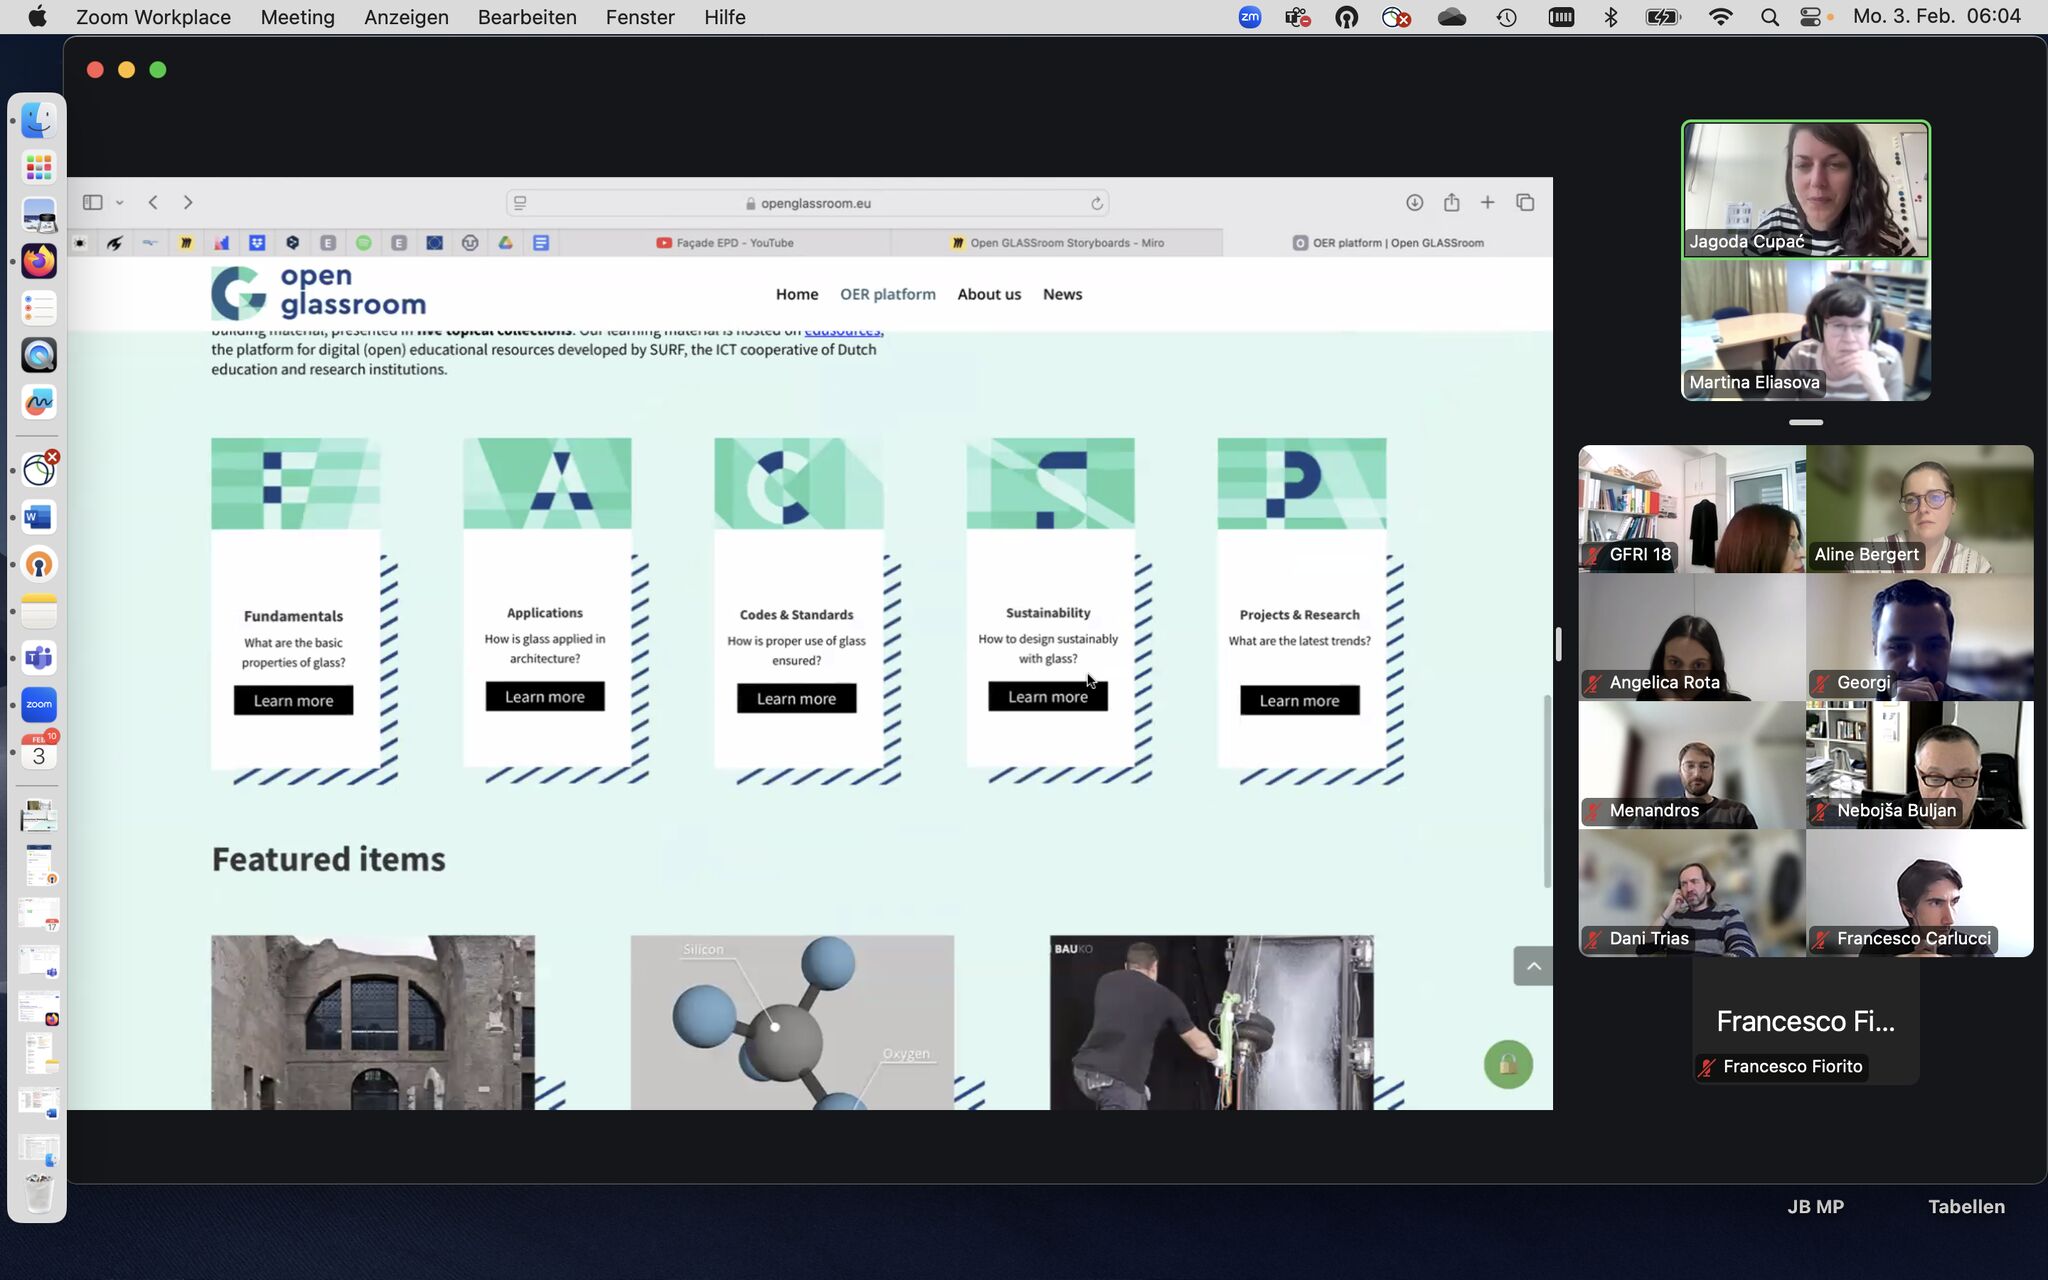Screen dimensions: 2048x1280
Task: Expand Safari sidebar options chevron
Action: [x=120, y=203]
